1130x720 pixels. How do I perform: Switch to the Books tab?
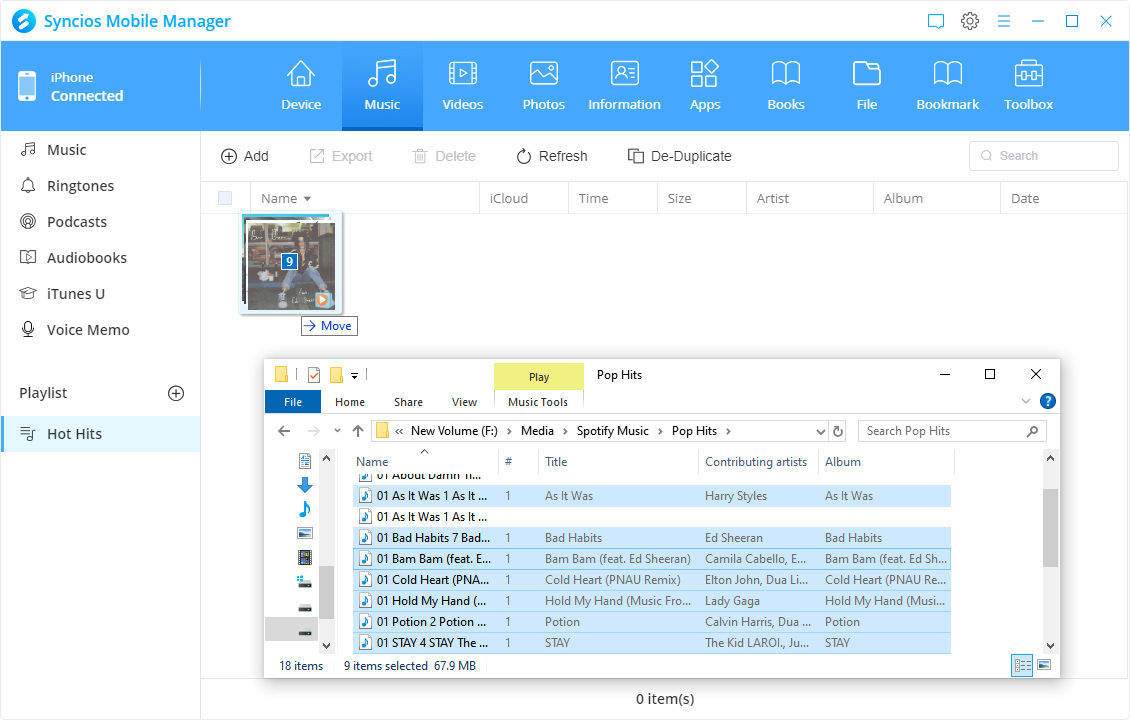click(x=786, y=86)
